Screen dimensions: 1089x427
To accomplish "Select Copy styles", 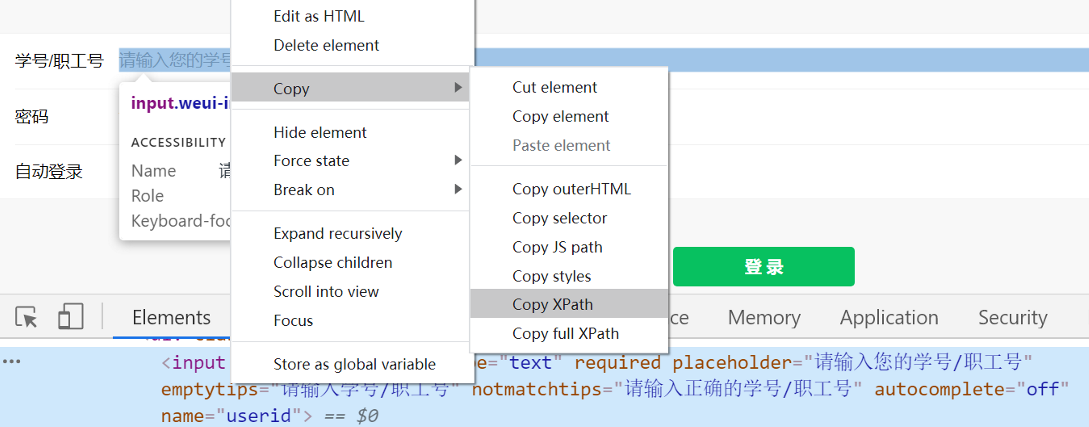I will pyautogui.click(x=551, y=276).
